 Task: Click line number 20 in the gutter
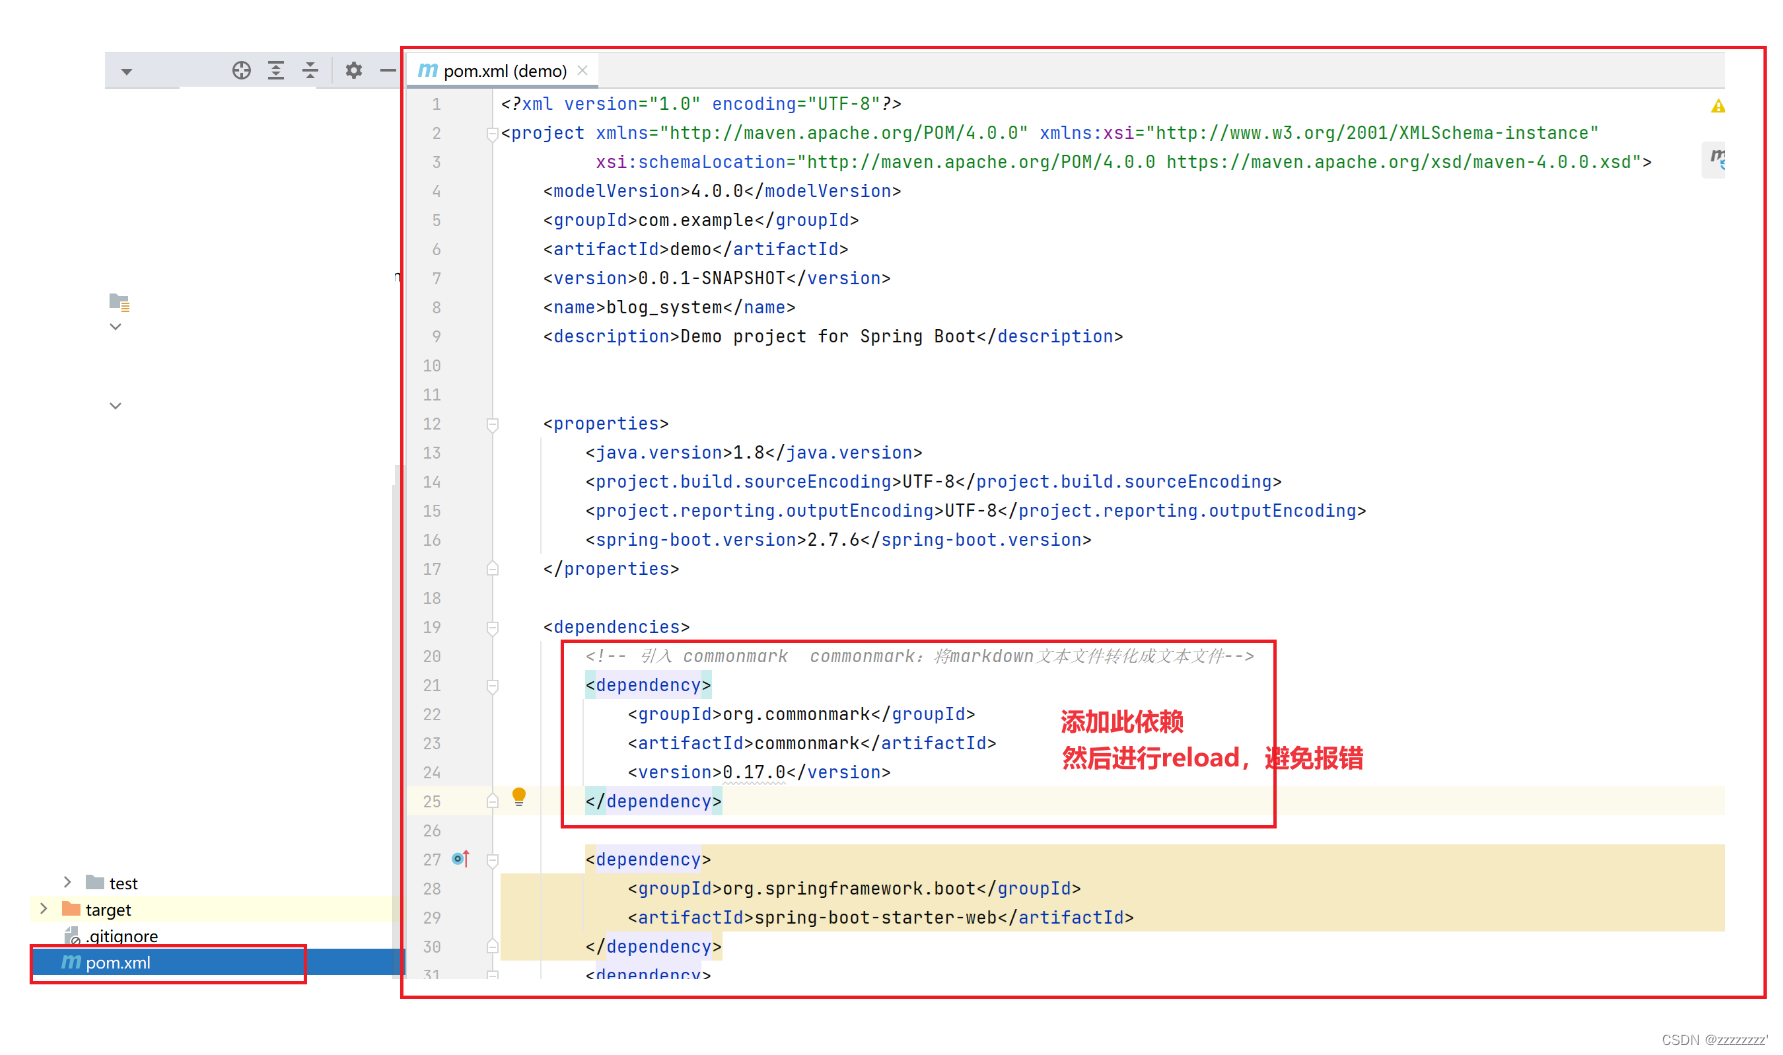point(431,657)
